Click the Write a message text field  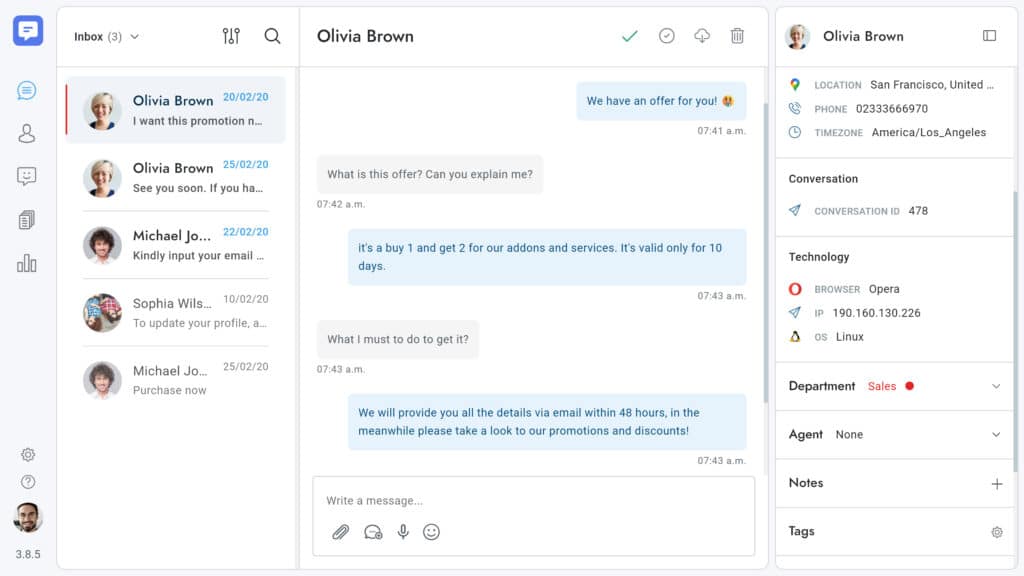[533, 500]
